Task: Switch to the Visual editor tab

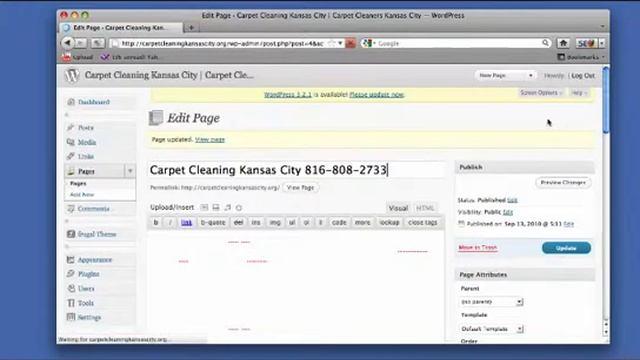Action: (x=398, y=208)
